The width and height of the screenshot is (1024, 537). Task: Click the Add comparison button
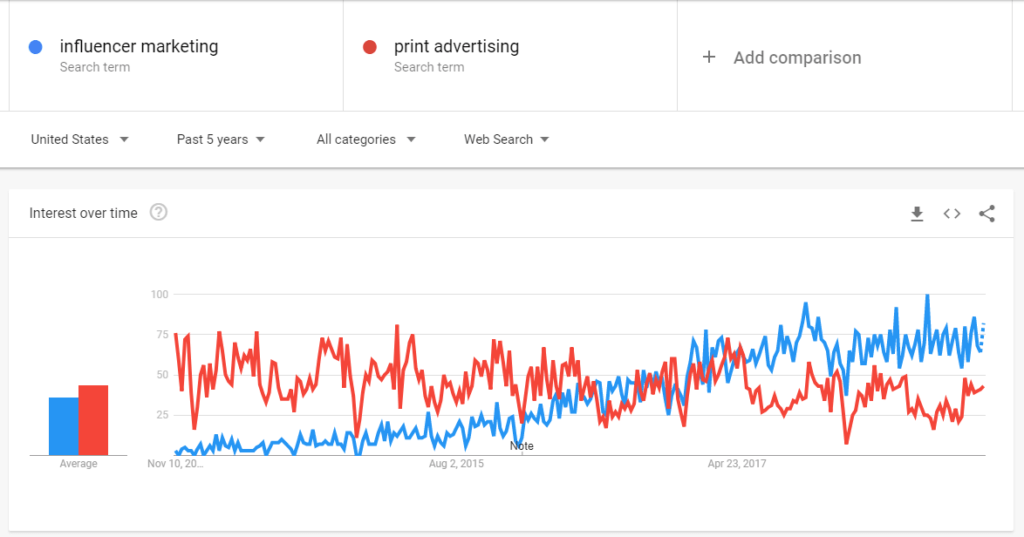[782, 57]
